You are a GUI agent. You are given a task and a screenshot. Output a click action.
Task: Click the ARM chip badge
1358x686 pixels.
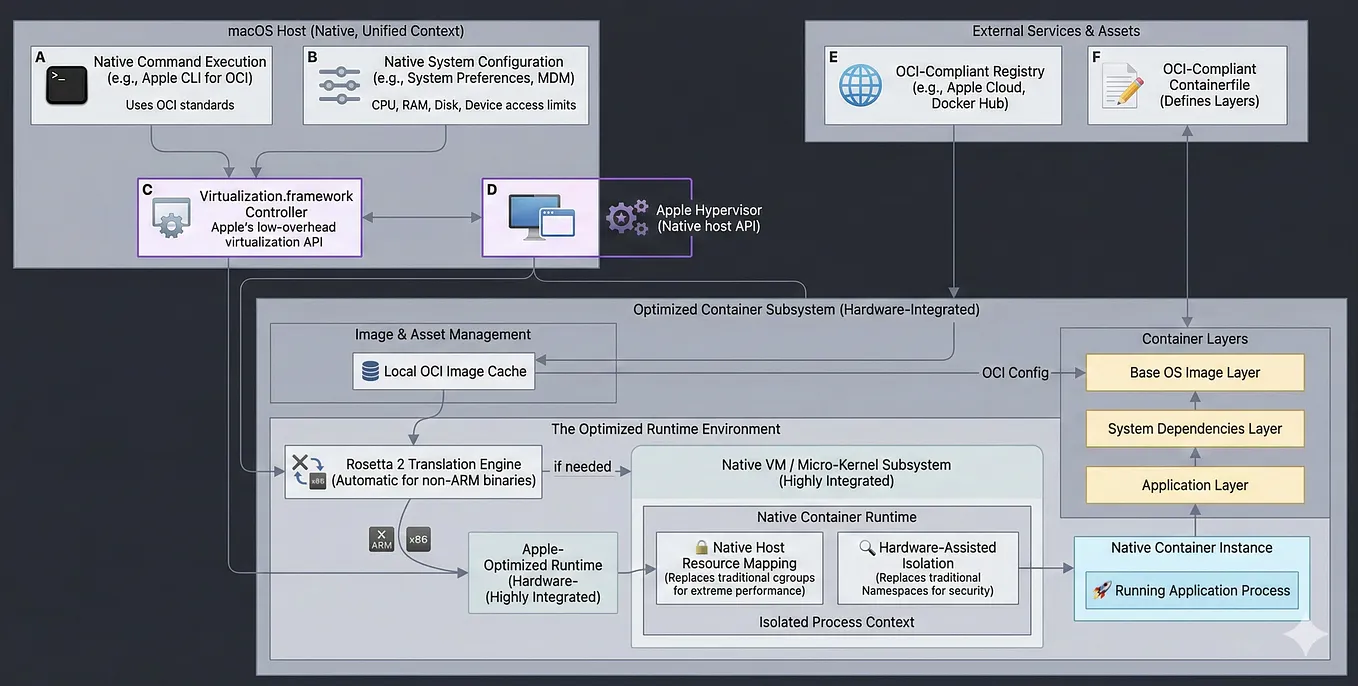(381, 539)
